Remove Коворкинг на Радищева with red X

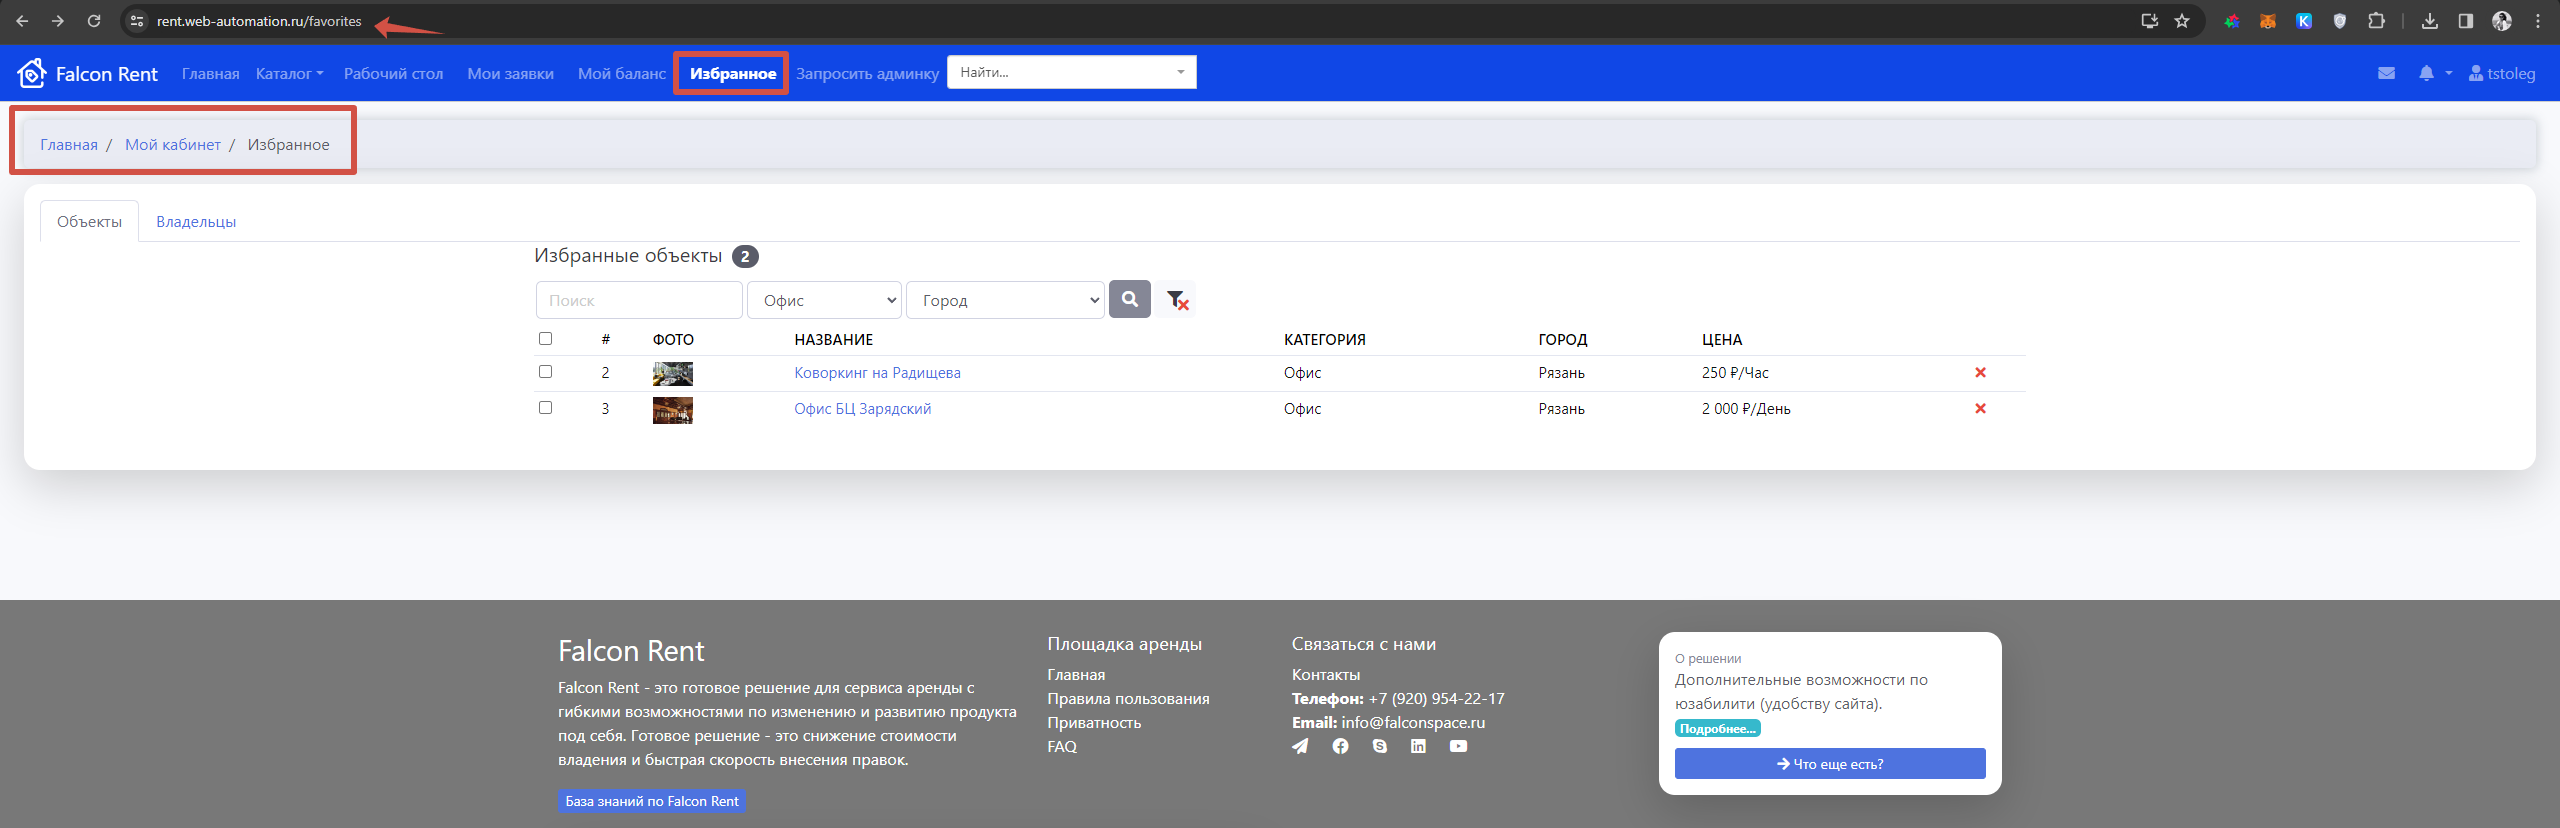pyautogui.click(x=1980, y=373)
